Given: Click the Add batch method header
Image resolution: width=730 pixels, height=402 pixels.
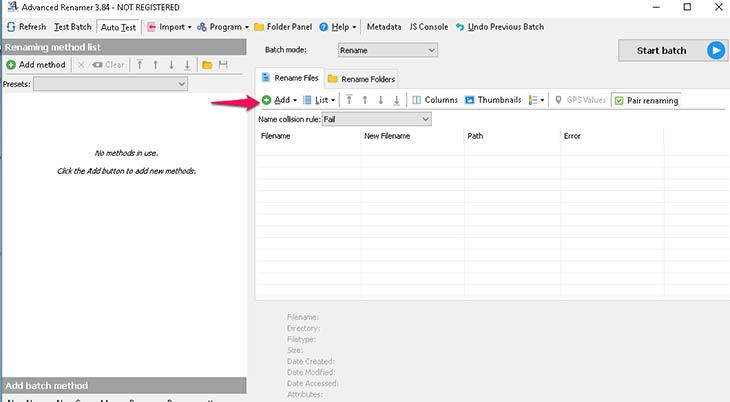Looking at the screenshot, I should 124,386.
